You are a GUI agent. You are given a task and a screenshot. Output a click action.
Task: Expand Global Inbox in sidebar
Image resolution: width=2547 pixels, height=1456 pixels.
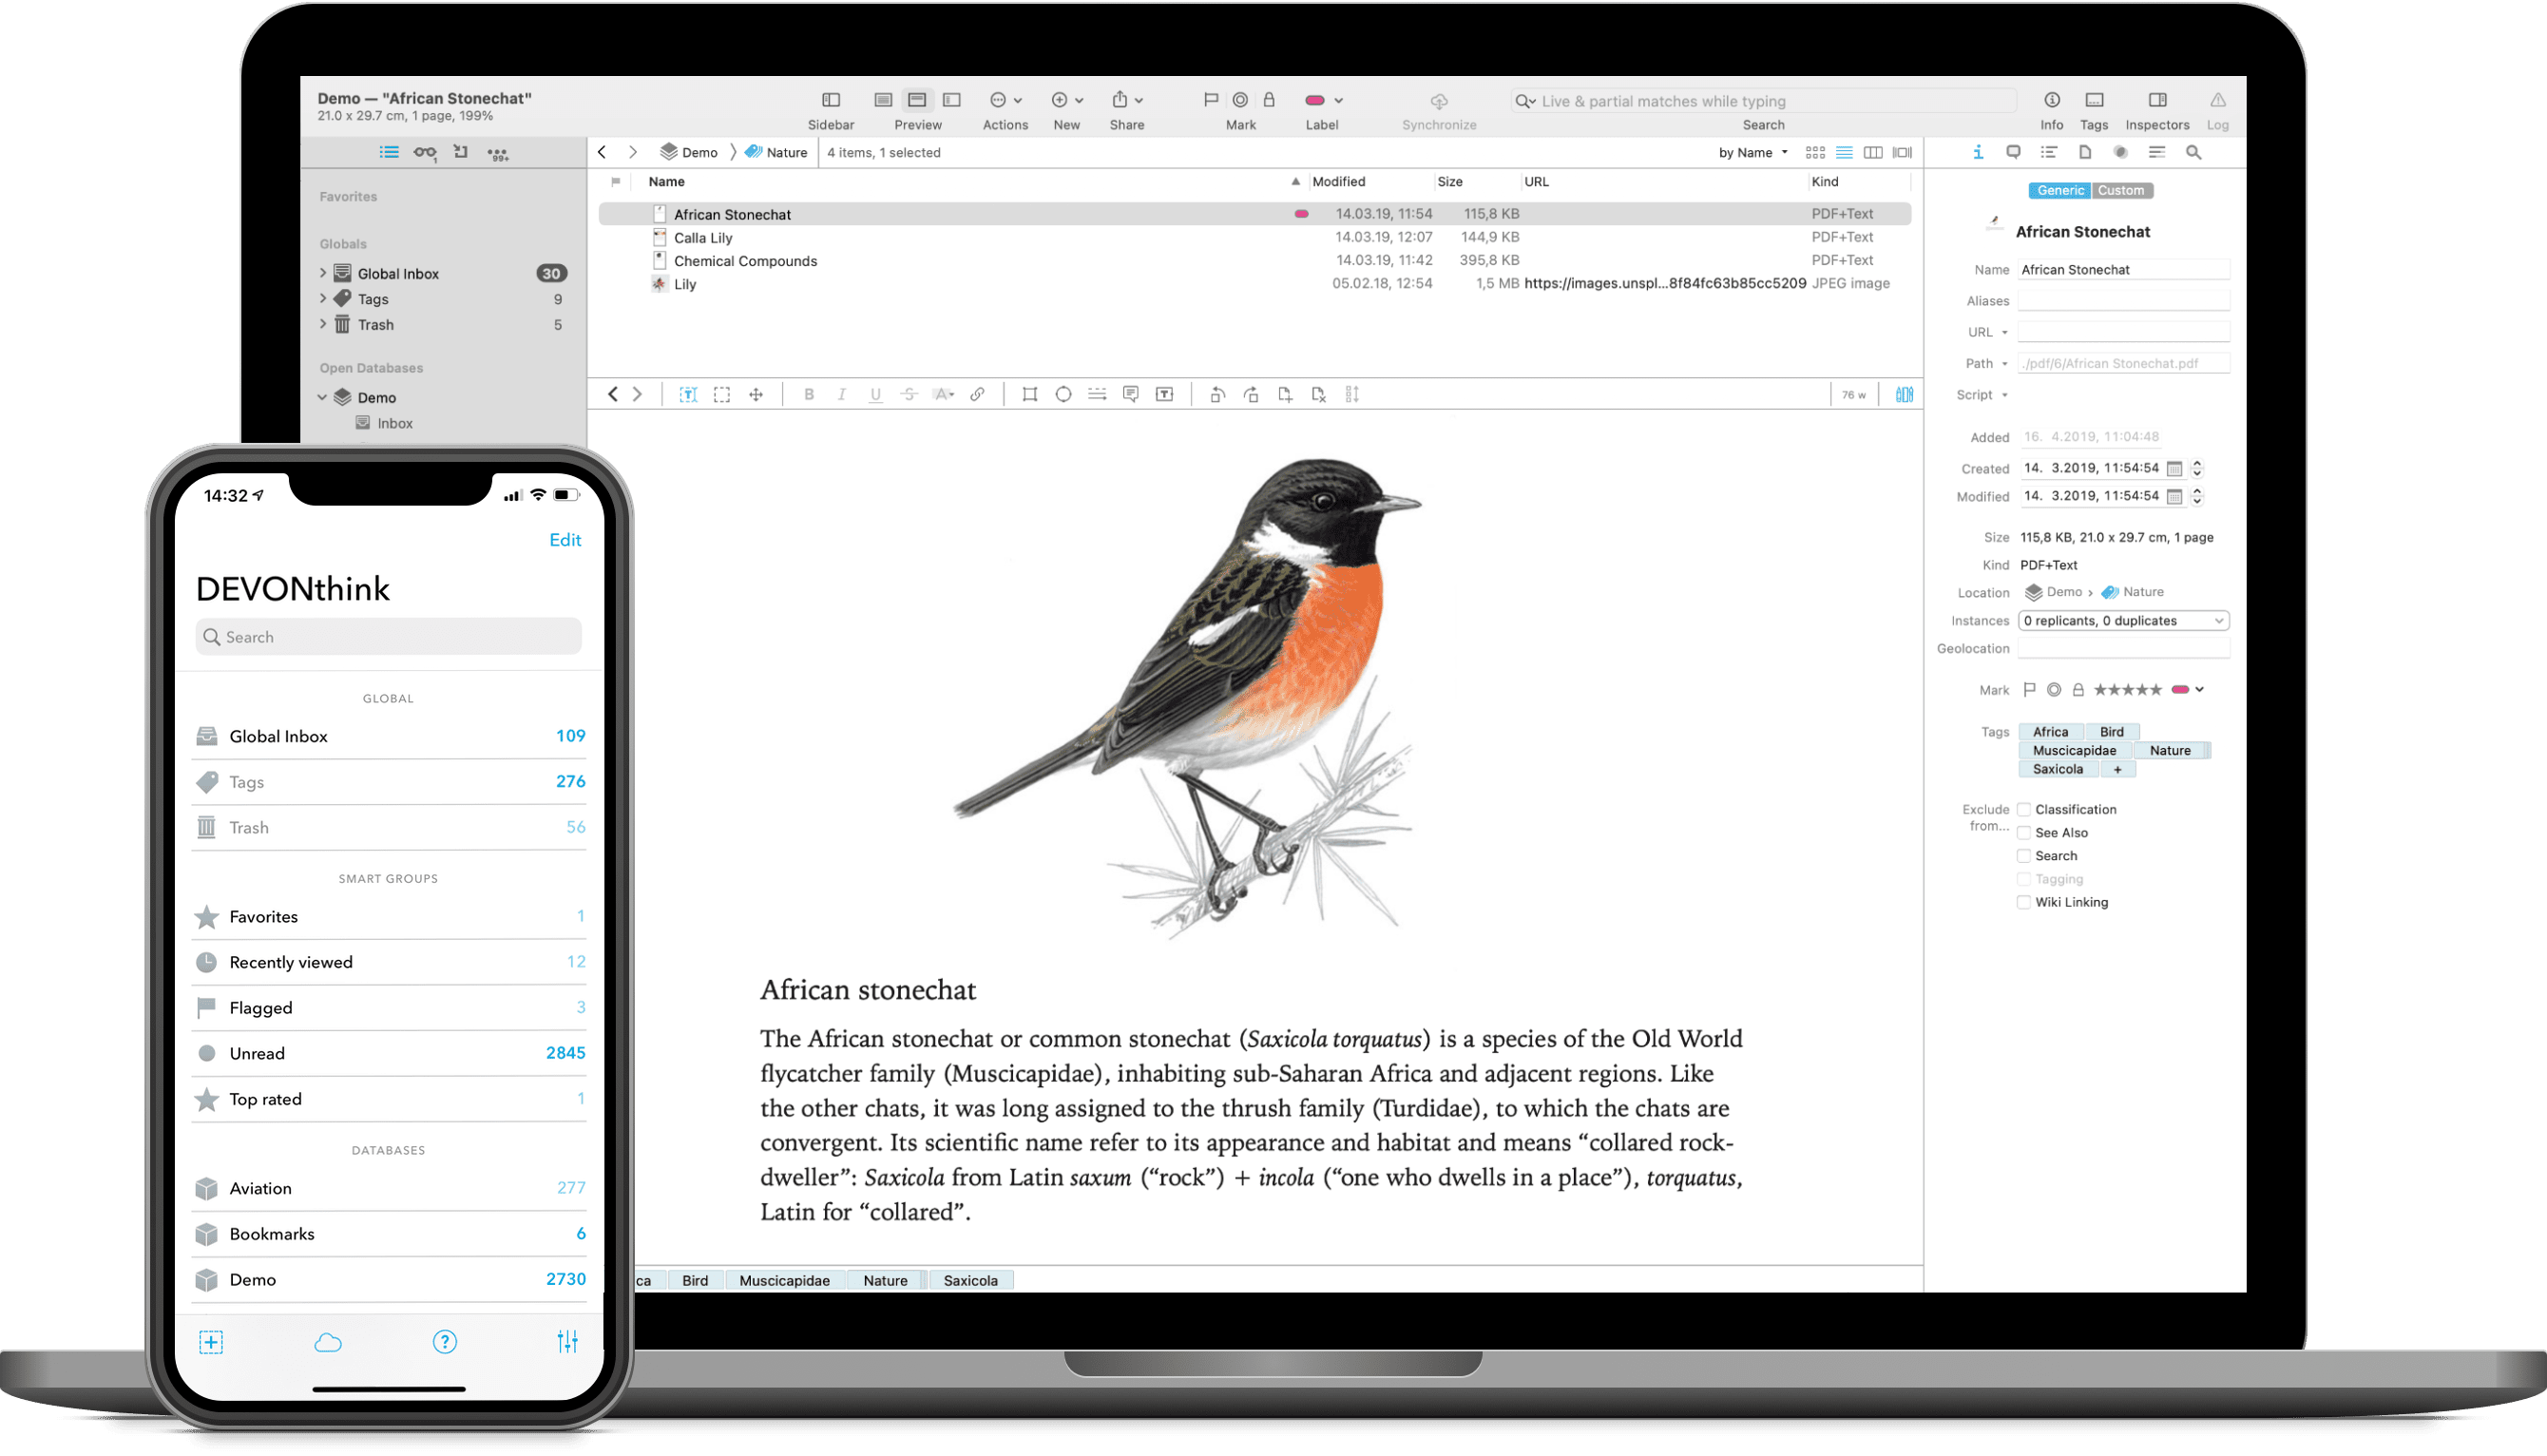[323, 273]
